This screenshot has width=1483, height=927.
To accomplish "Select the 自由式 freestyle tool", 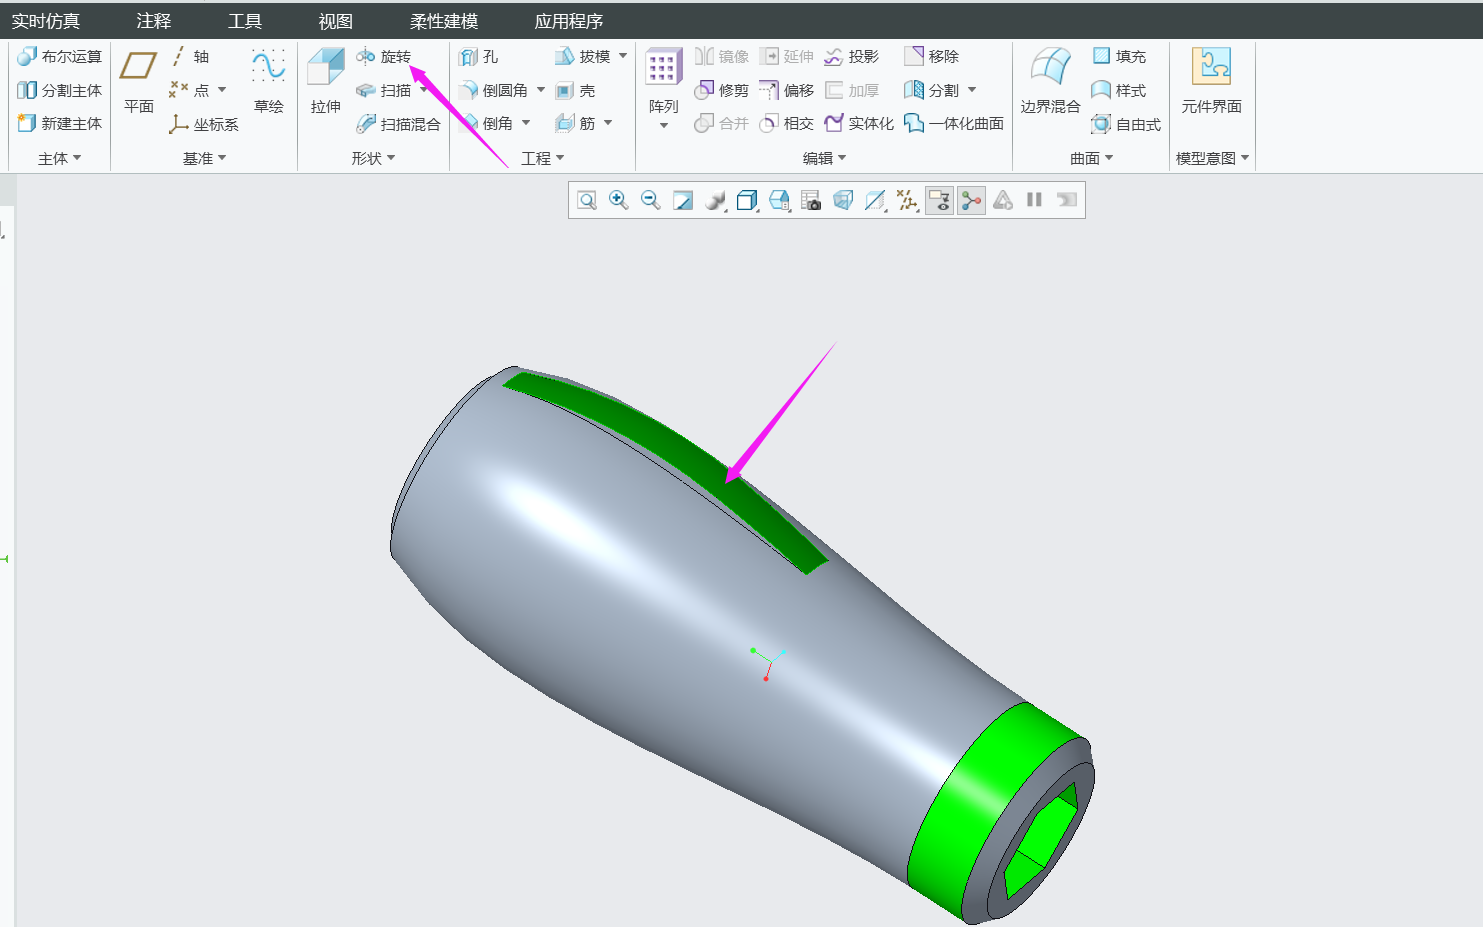I will click(1126, 125).
